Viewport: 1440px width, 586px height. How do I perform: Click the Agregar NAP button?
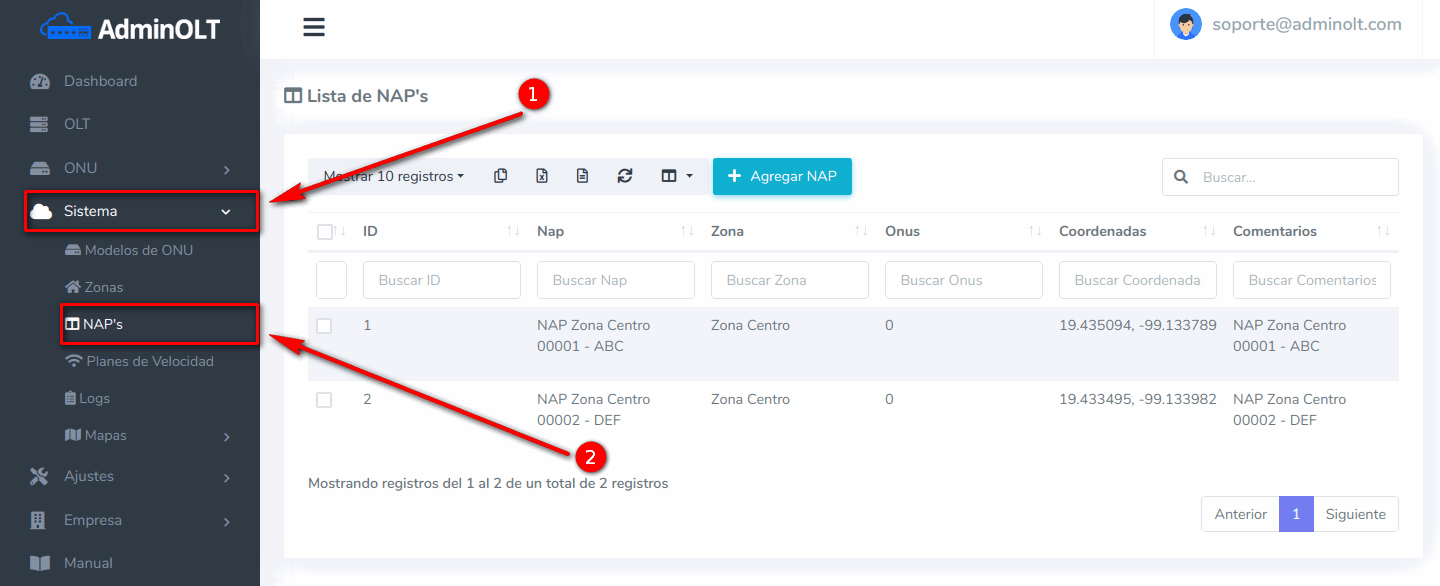click(x=782, y=176)
